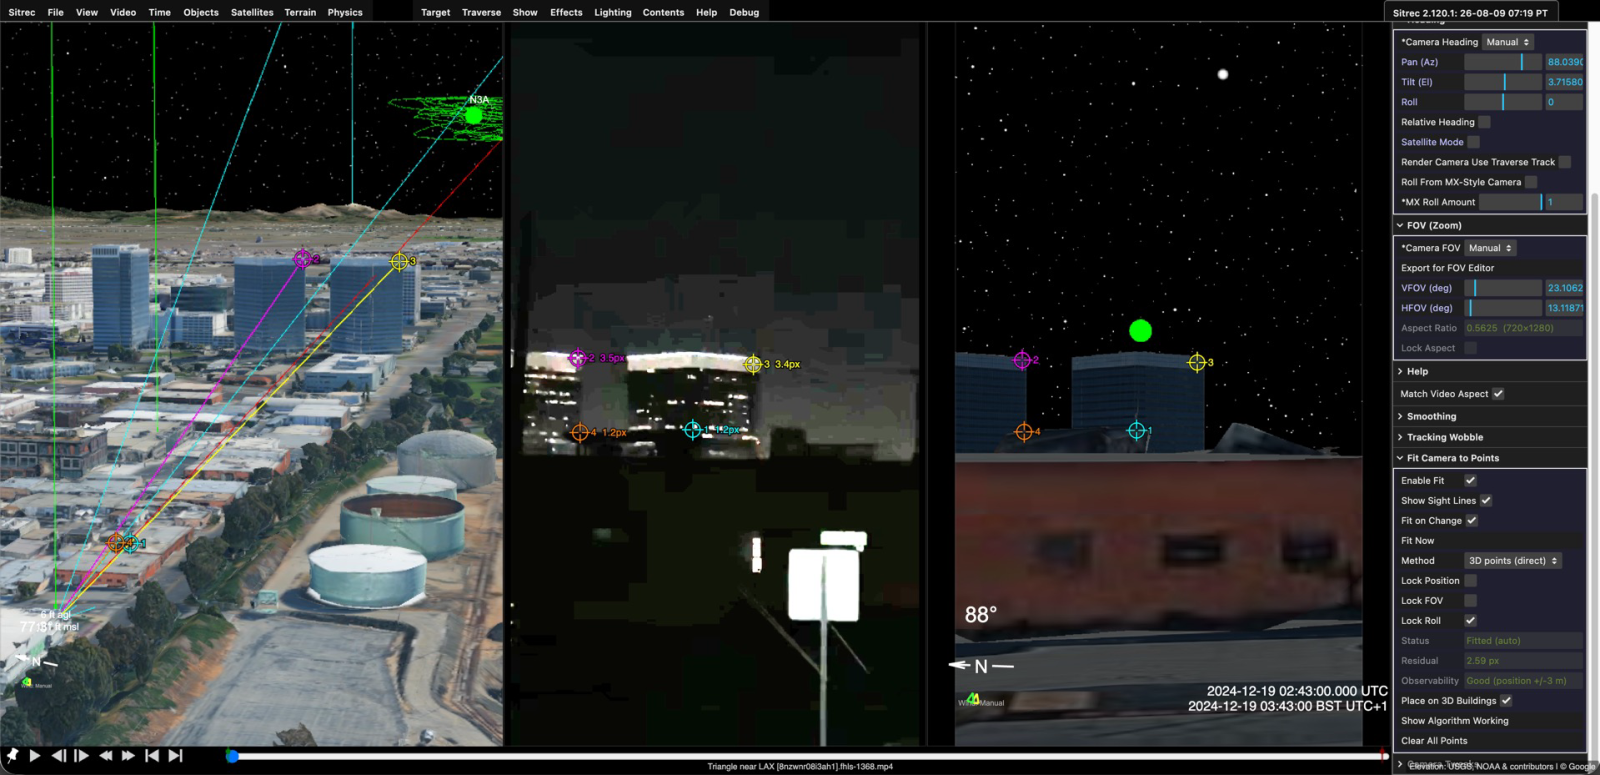1600x775 pixels.
Task: Click the video timeline scrubber handle
Action: pyautogui.click(x=232, y=756)
